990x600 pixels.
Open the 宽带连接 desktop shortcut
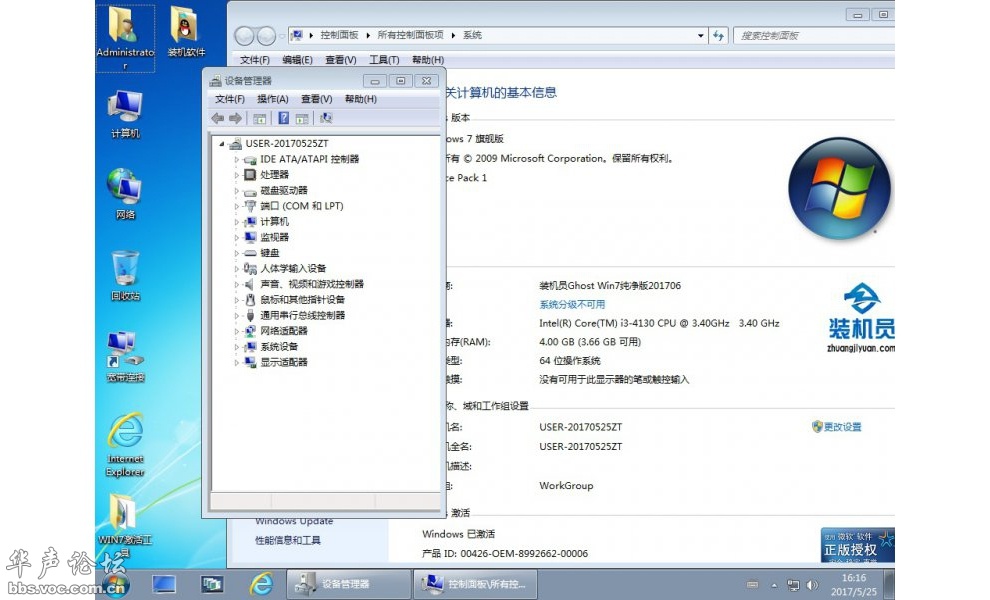125,357
